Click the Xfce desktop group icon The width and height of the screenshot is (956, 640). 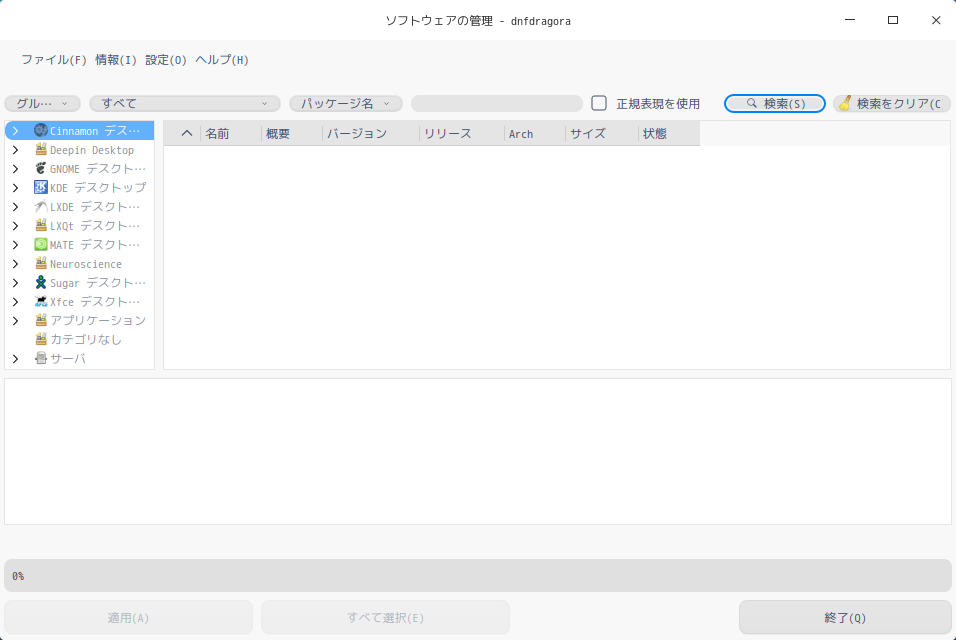coord(41,301)
